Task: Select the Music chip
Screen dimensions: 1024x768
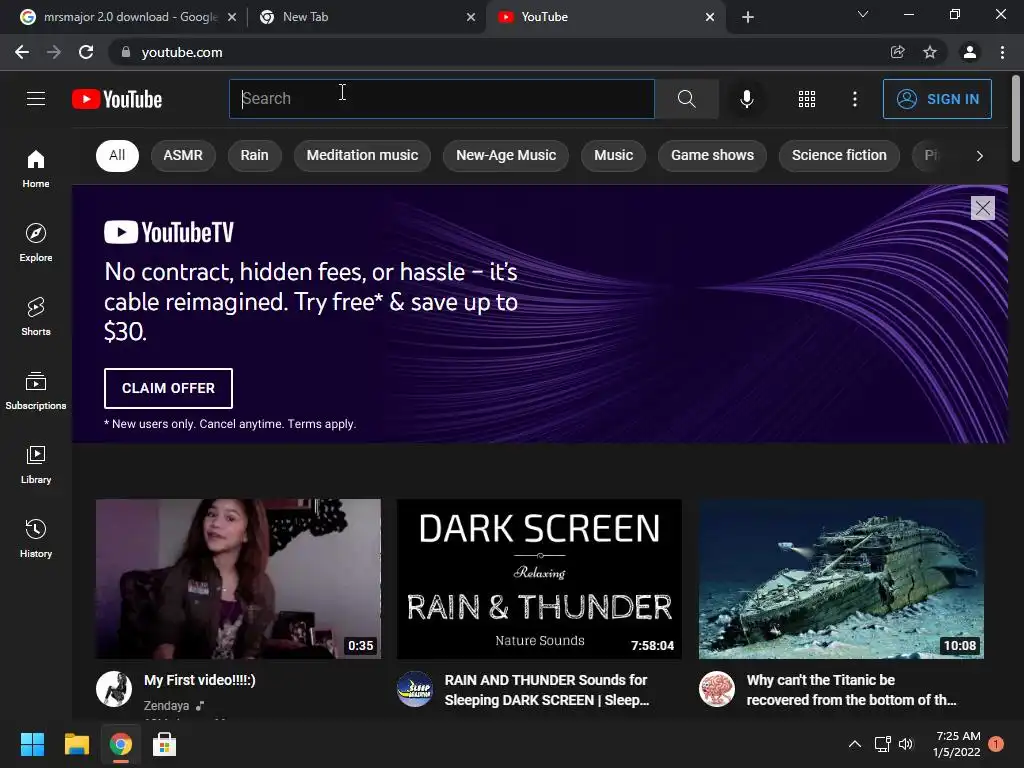Action: [613, 155]
